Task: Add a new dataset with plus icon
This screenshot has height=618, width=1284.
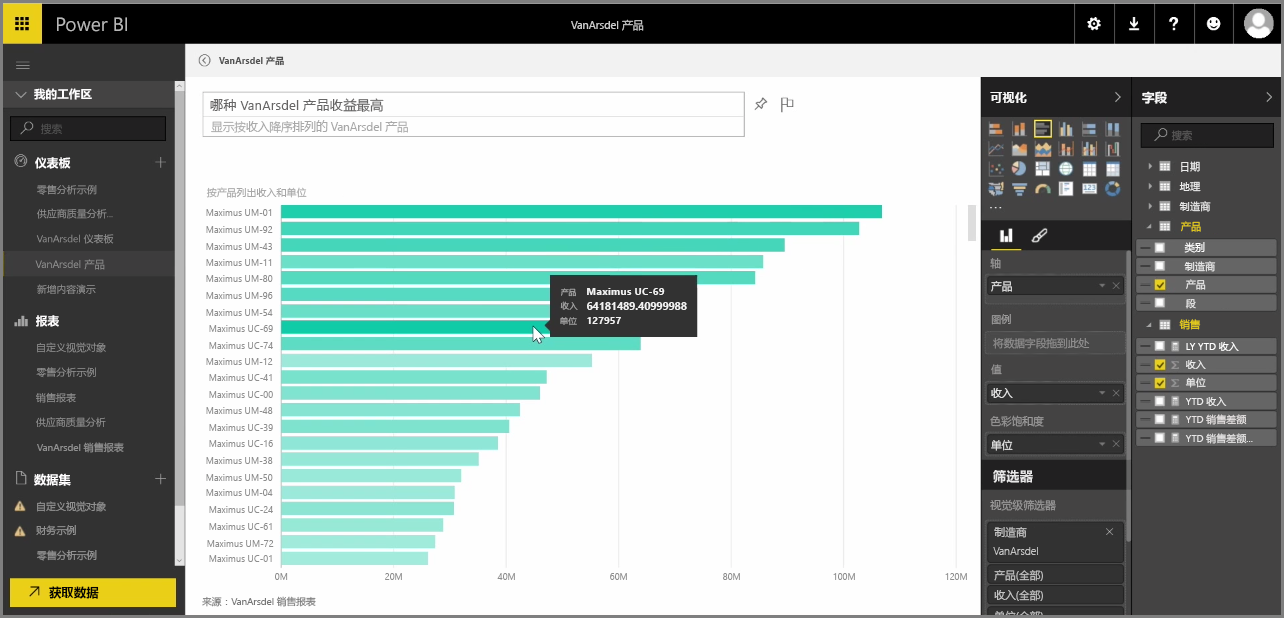Action: click(x=160, y=480)
